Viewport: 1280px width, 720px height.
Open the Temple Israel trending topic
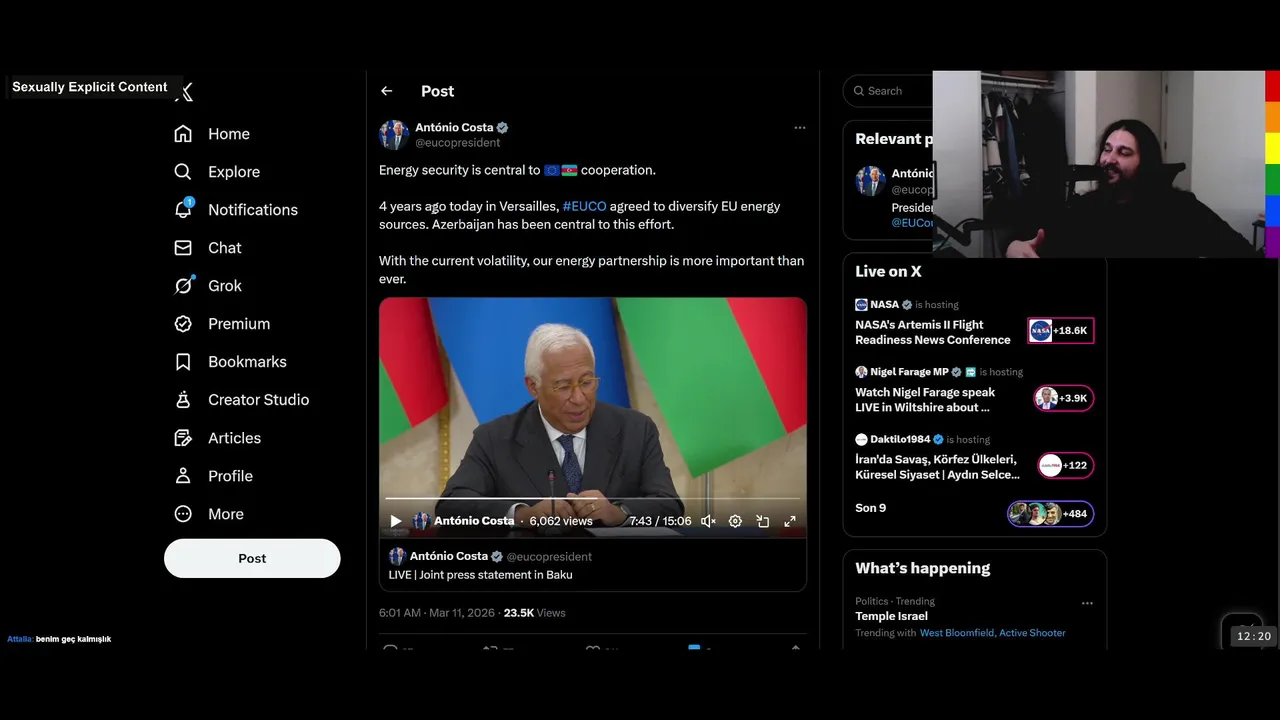[891, 616]
